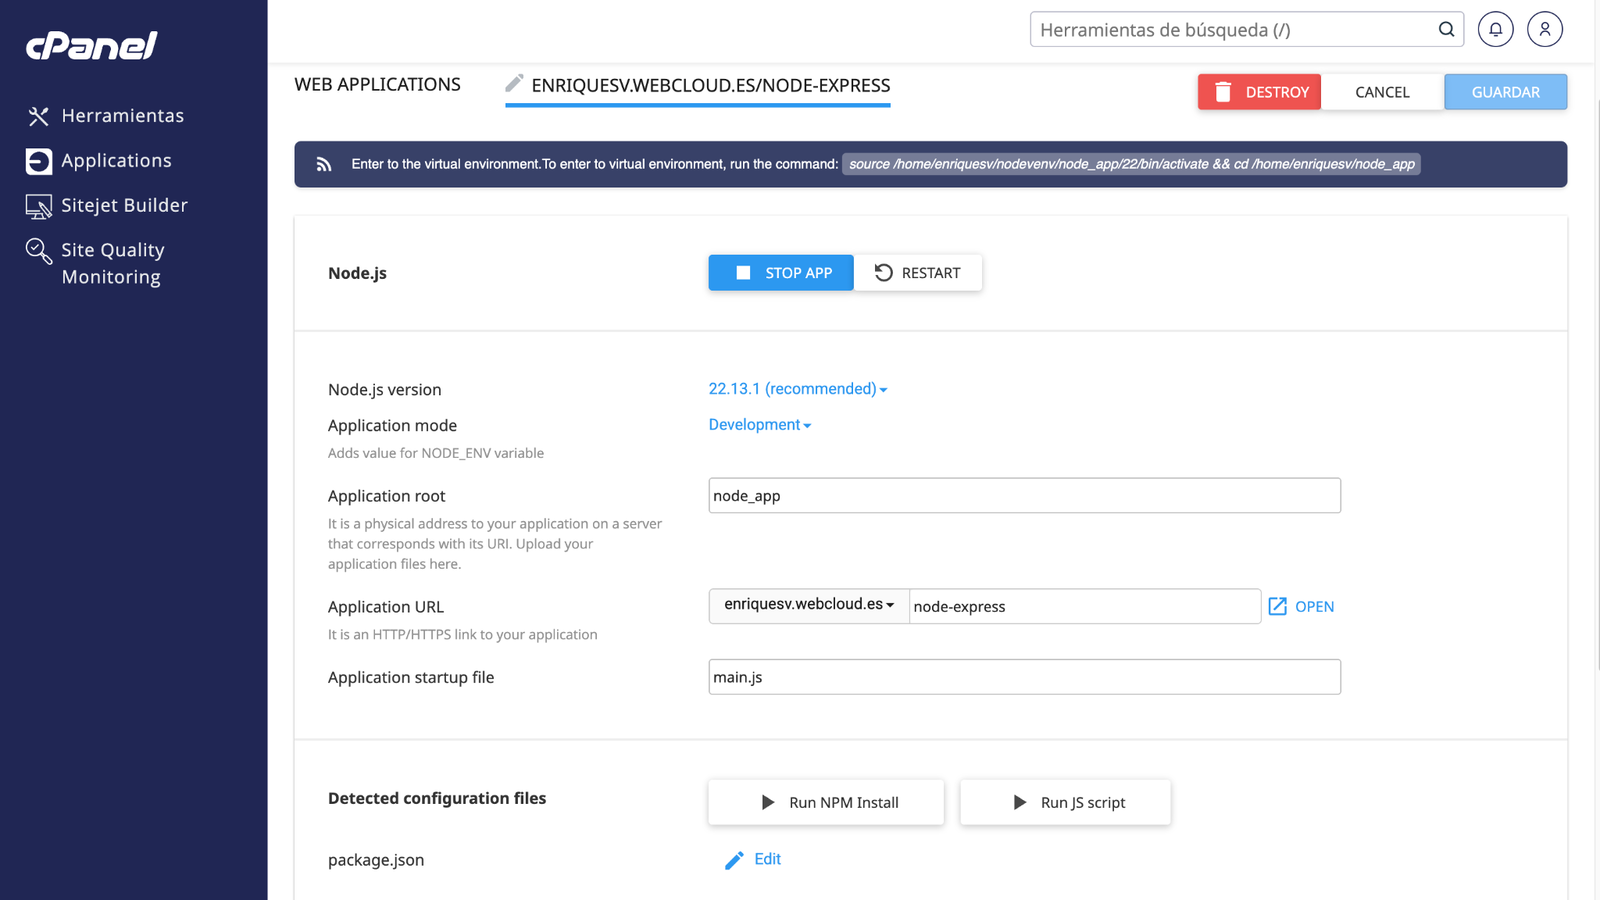Click the restart circular arrow icon
Screen dimensions: 1600x900
(x=883, y=273)
